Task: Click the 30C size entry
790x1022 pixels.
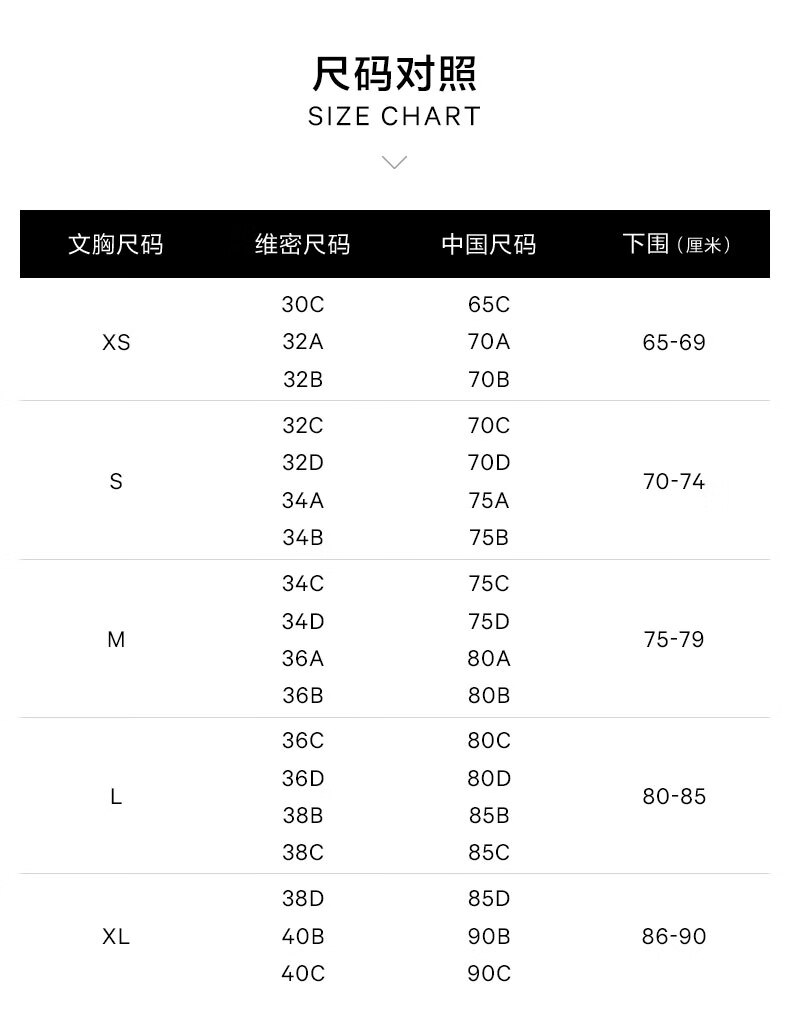Action: (302, 304)
